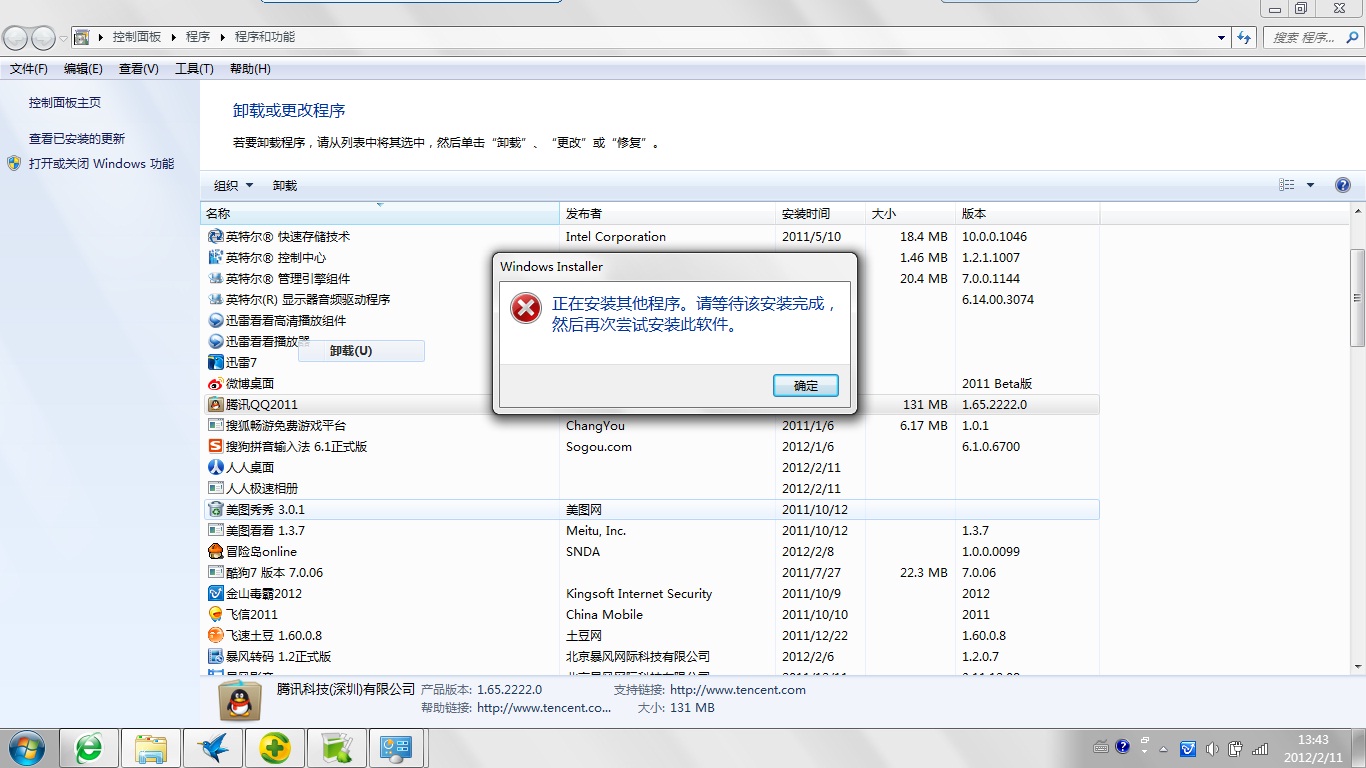
Task: Click the 金山毒霸2012 shield icon
Action: pyautogui.click(x=215, y=594)
